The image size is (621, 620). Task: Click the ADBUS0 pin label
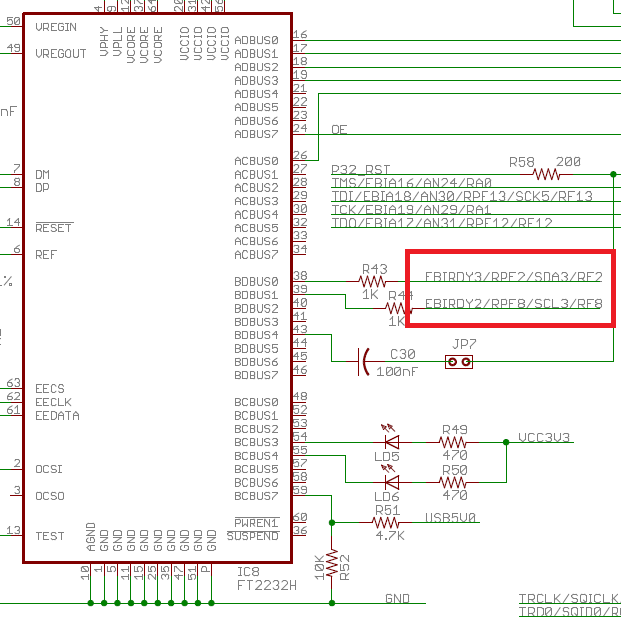(257, 40)
